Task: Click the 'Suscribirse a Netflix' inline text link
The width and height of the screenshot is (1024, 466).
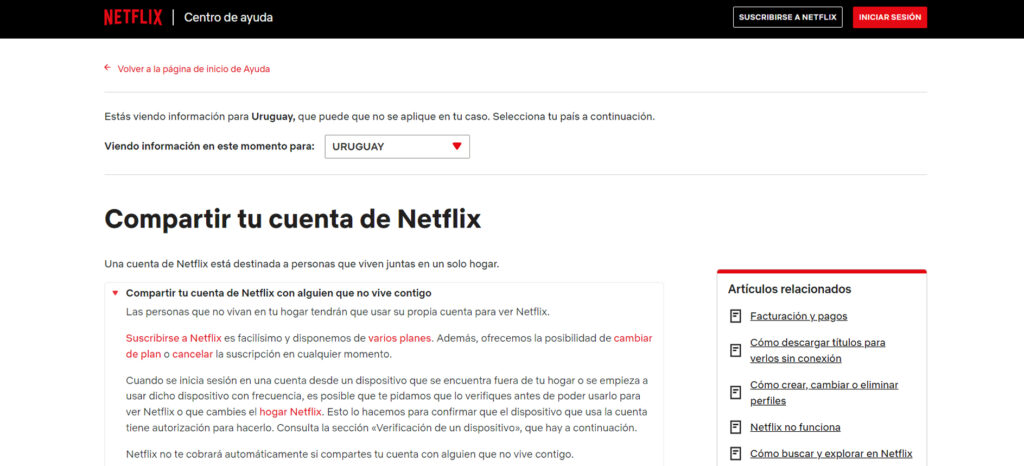Action: tap(174, 338)
